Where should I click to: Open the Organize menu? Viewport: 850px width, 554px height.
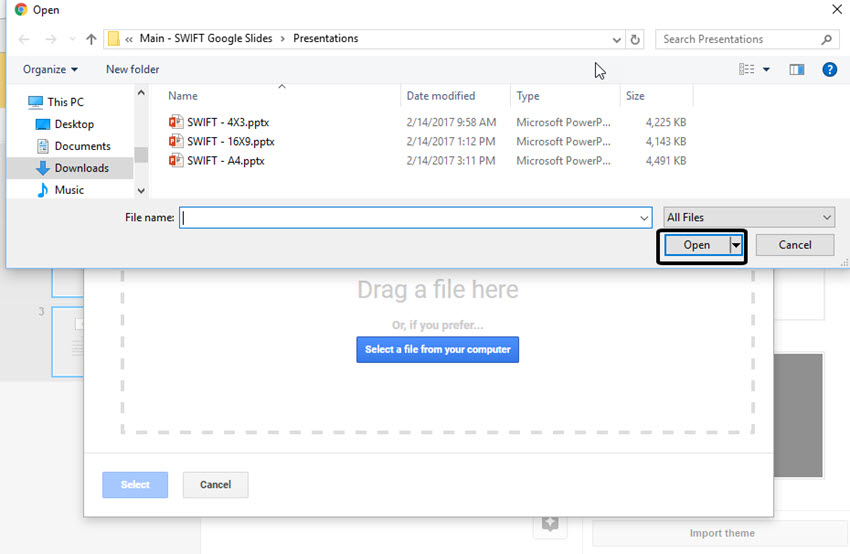pyautogui.click(x=50, y=69)
